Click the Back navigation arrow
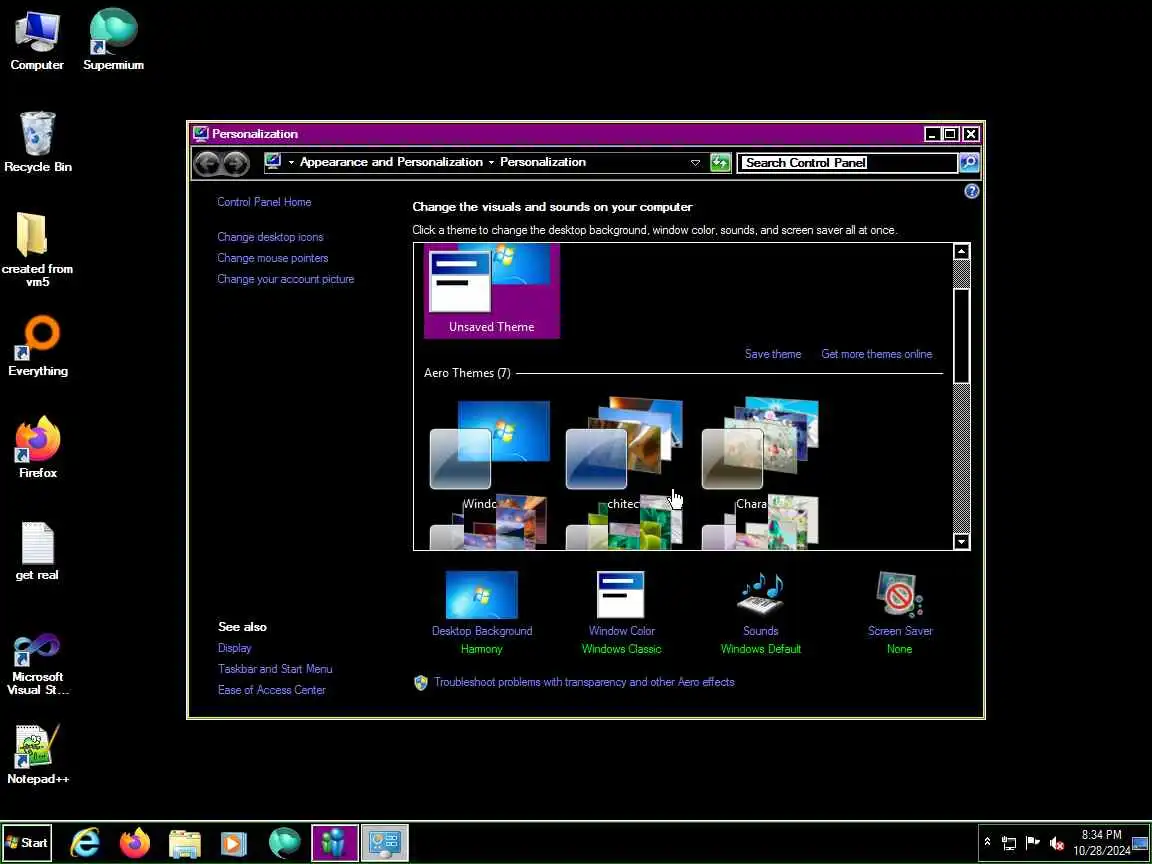 (x=208, y=163)
